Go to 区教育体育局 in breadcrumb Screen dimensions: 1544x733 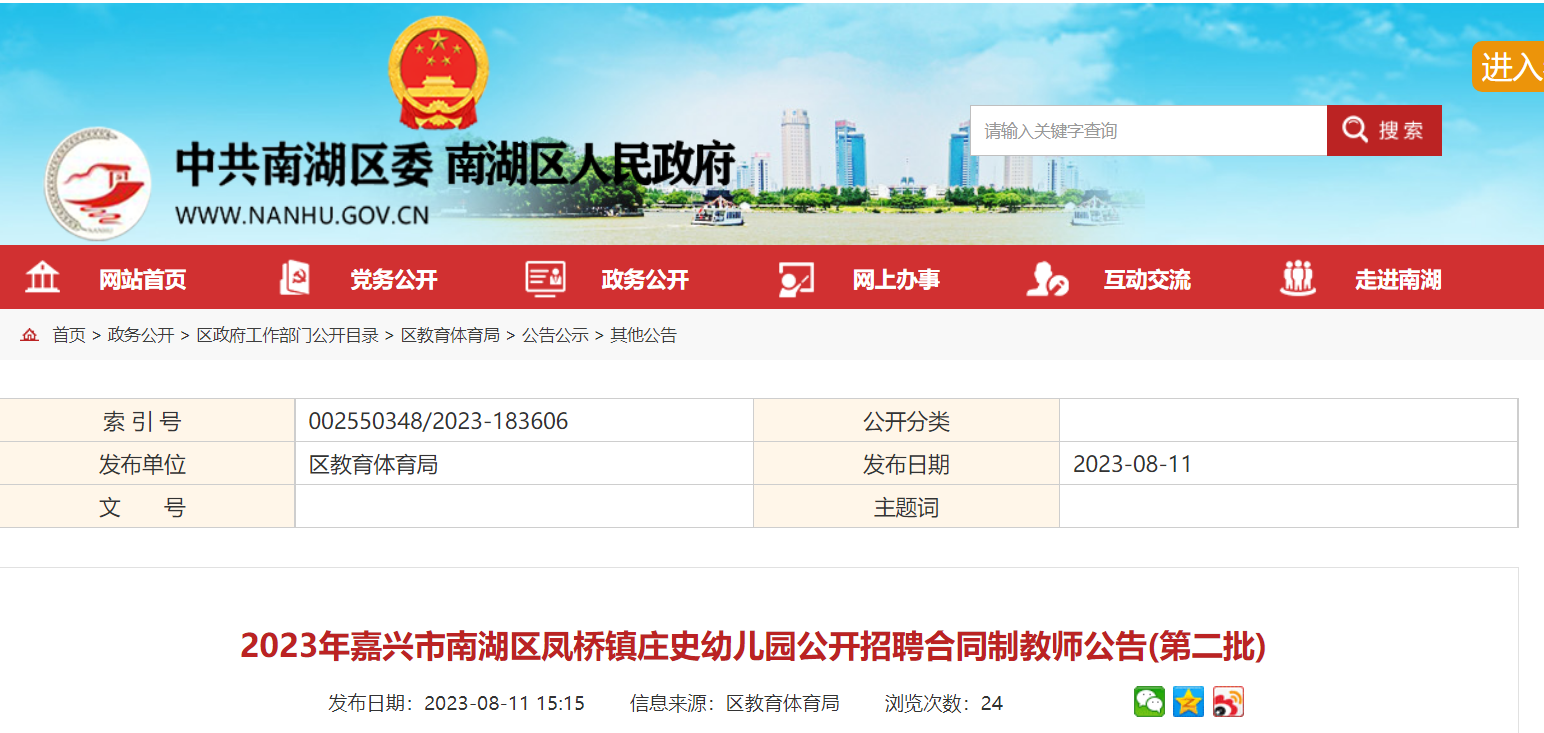pos(450,336)
